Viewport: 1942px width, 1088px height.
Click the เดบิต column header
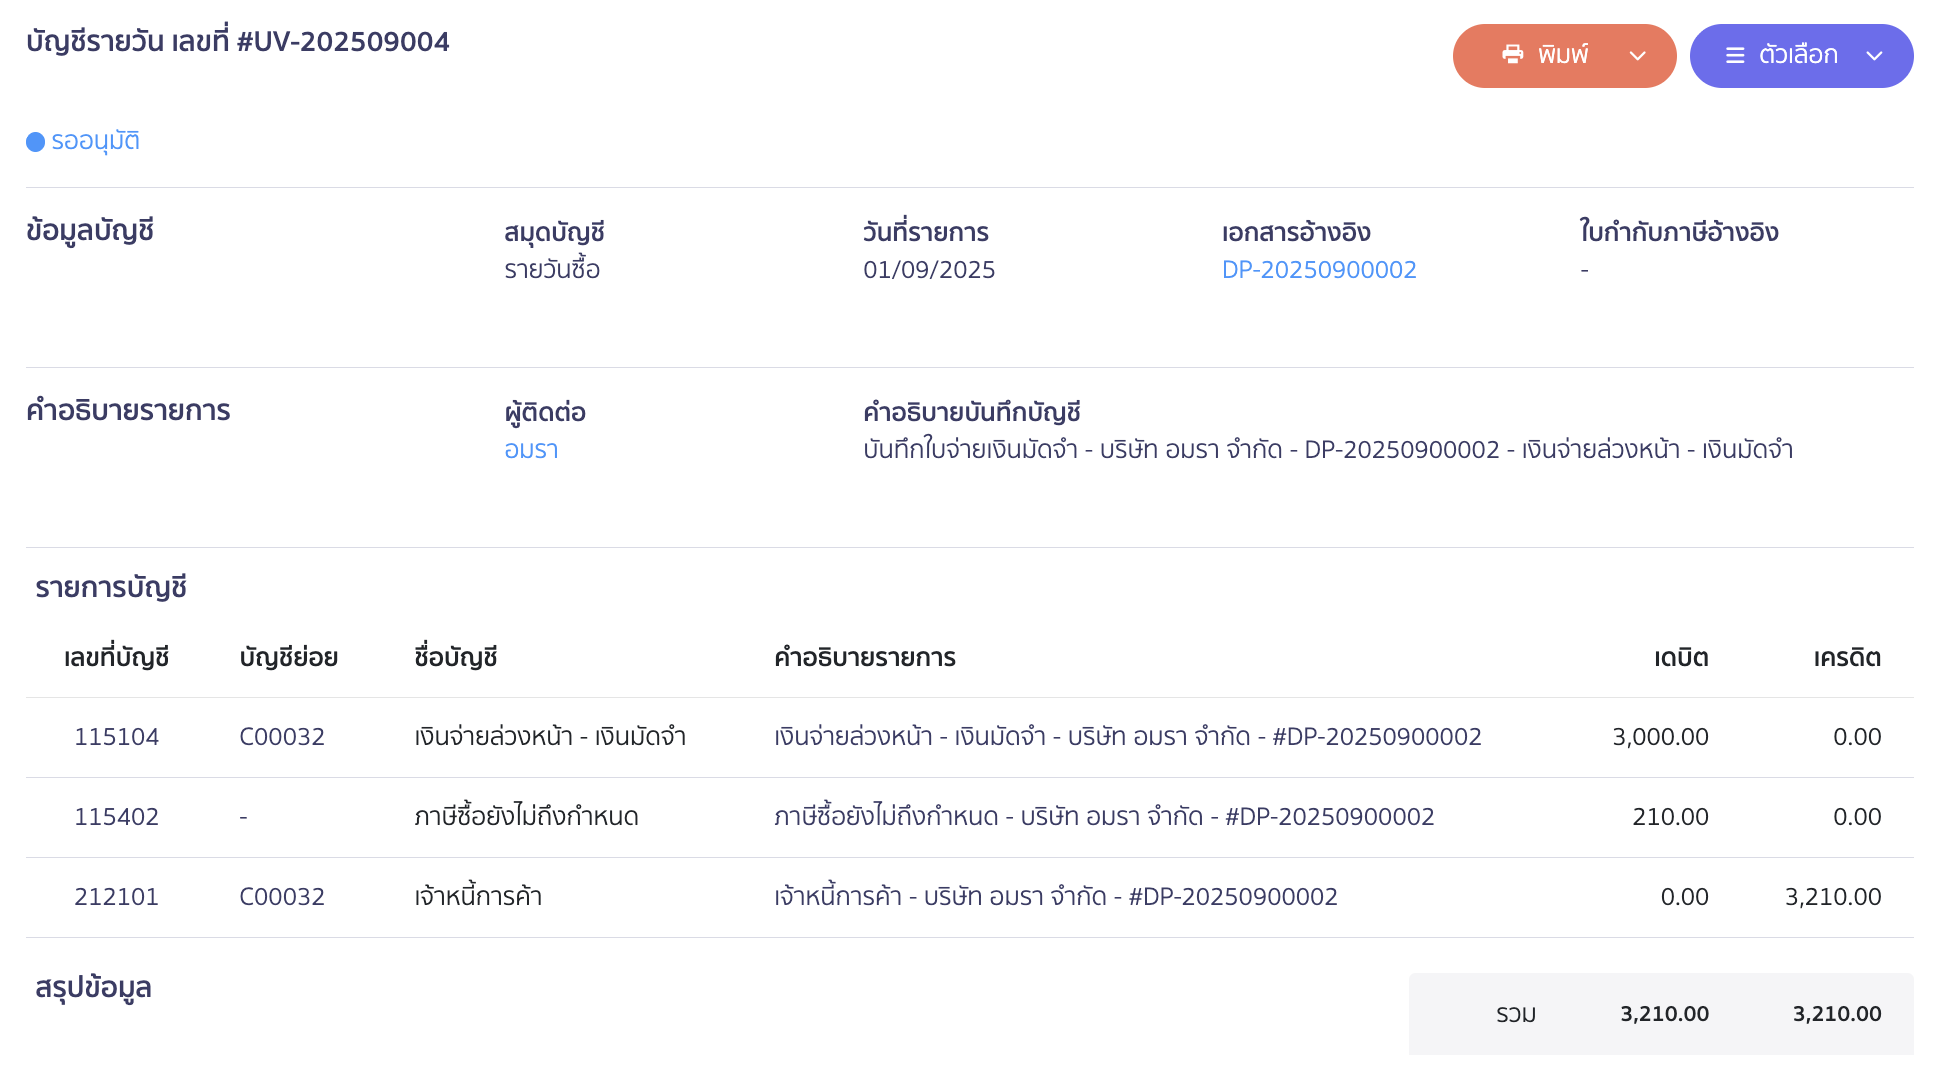point(1681,658)
